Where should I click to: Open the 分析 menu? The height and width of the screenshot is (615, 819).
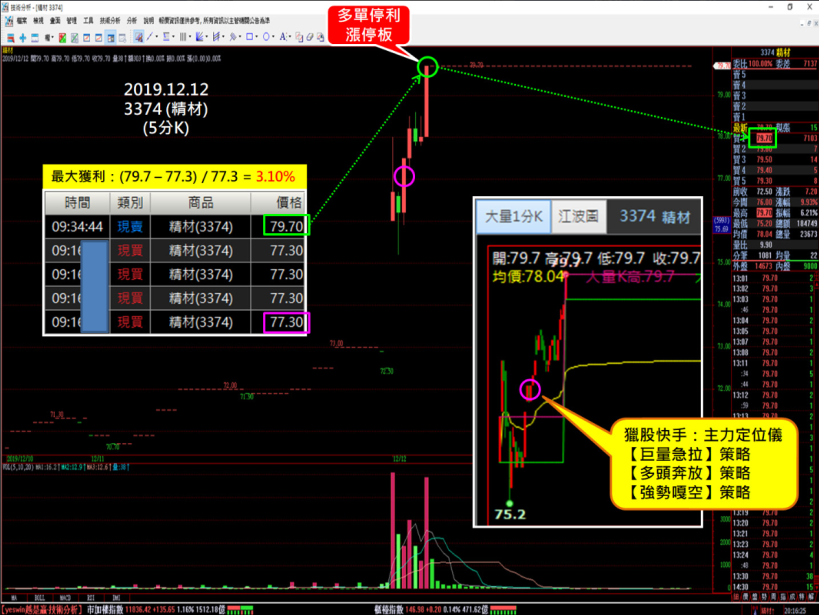[x=132, y=21]
